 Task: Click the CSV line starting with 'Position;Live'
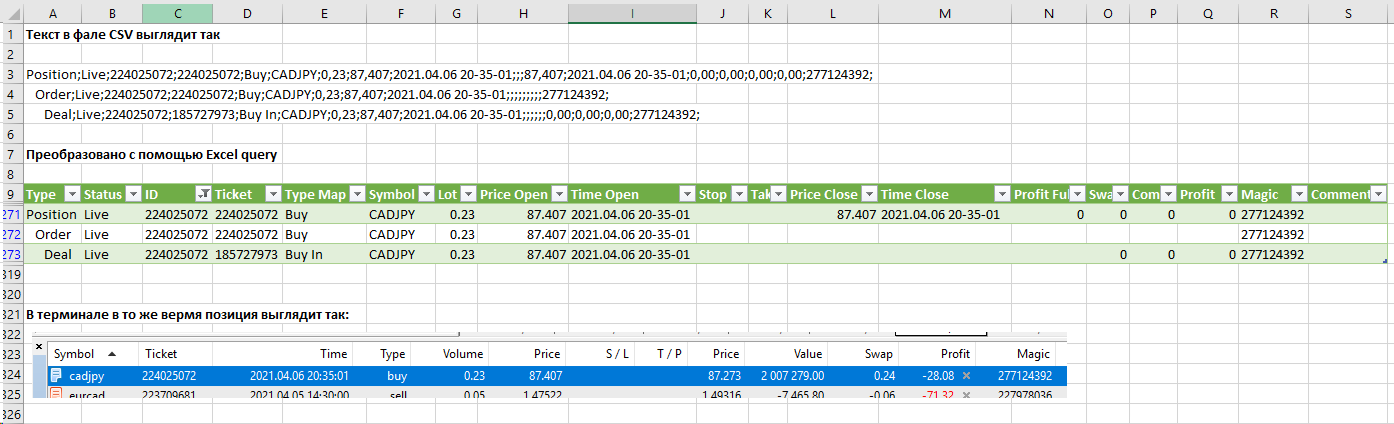click(449, 74)
